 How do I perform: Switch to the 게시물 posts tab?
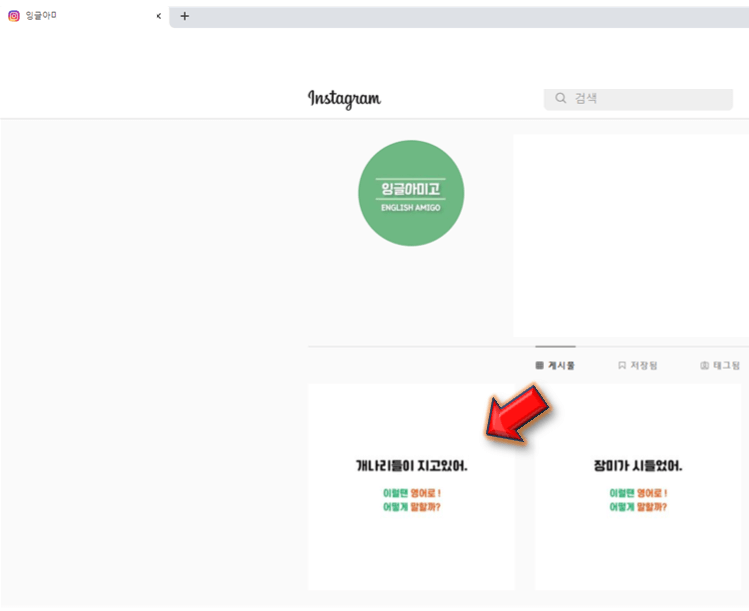(x=555, y=365)
